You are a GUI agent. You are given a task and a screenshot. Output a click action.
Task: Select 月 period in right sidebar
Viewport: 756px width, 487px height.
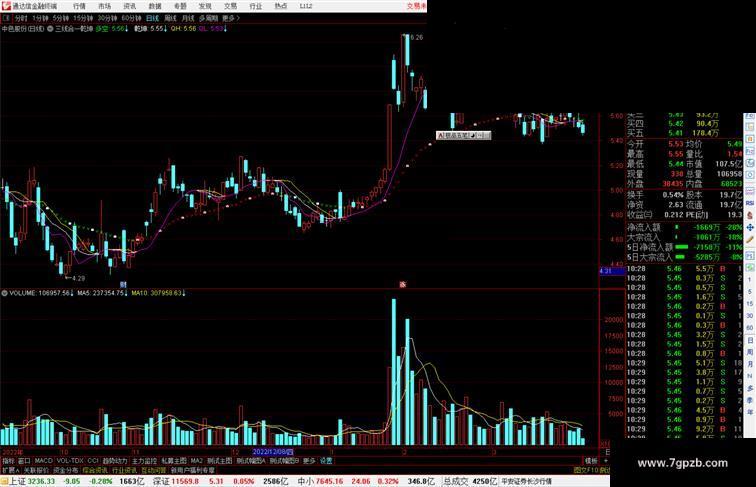point(750,364)
